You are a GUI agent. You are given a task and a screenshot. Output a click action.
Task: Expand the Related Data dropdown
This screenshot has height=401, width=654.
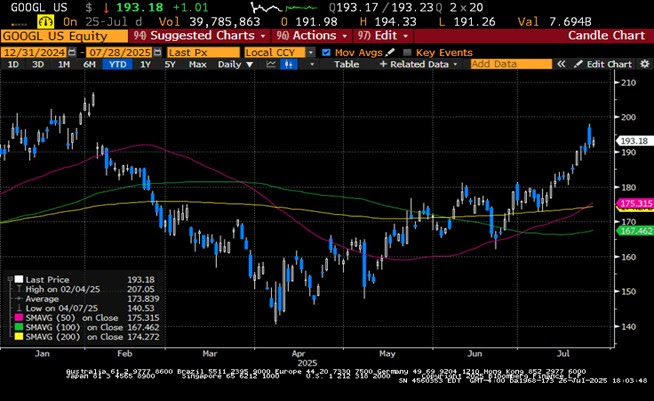click(419, 64)
